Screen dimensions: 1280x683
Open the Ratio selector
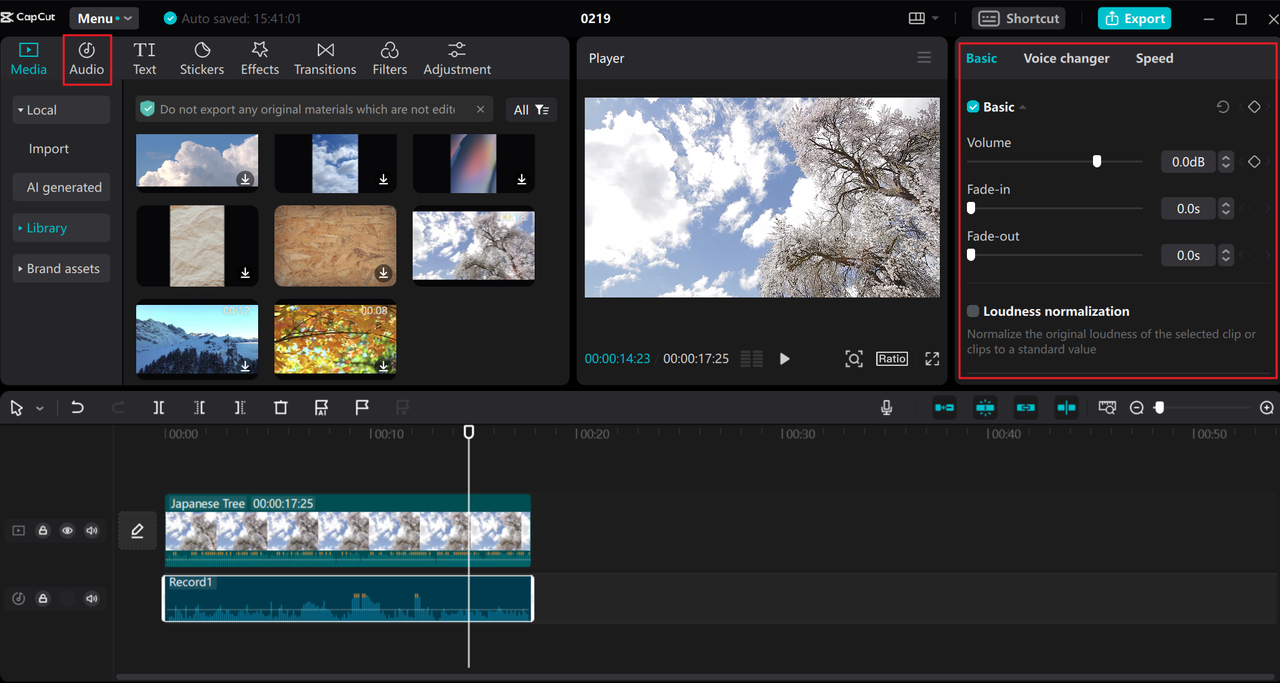(x=892, y=358)
